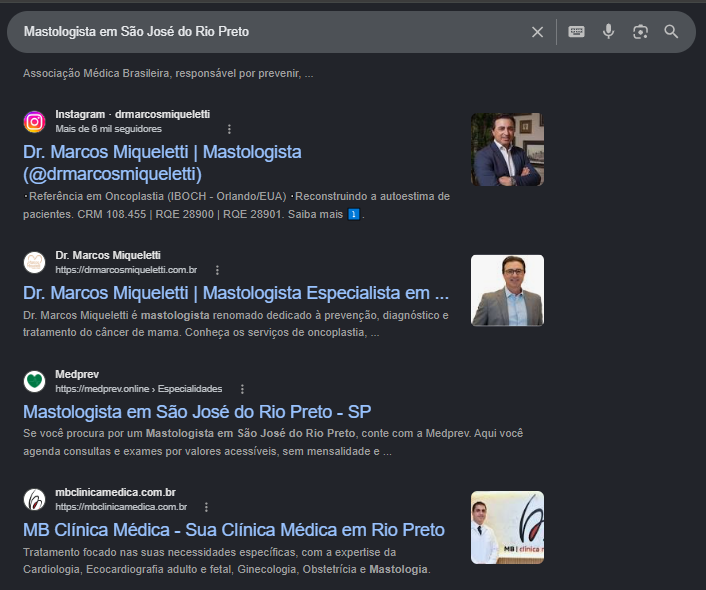
Task: Open search by image camera icon
Action: coord(640,32)
